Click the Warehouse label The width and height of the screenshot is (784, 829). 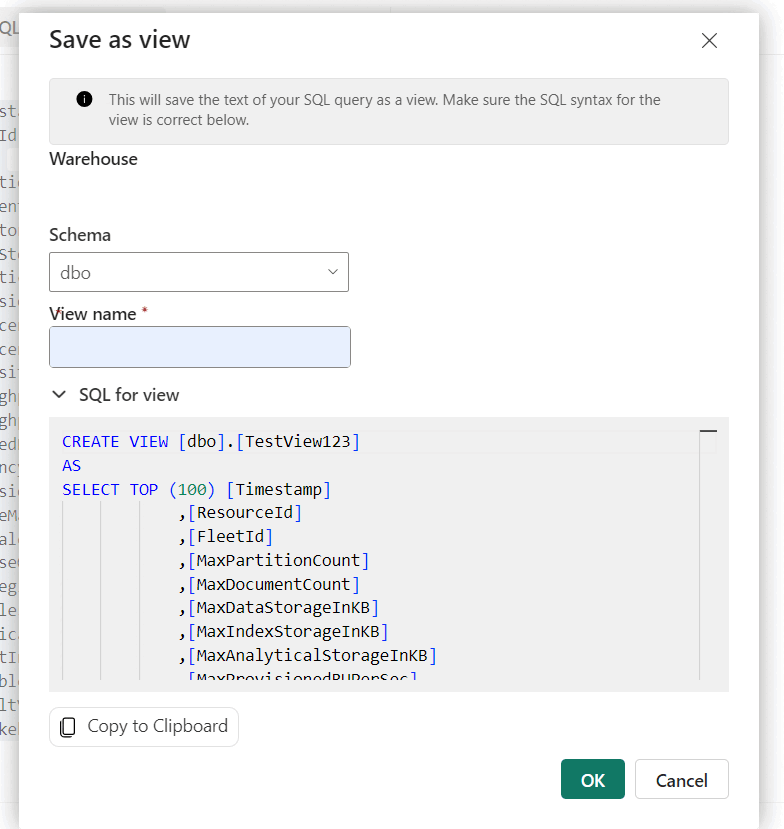click(93, 158)
